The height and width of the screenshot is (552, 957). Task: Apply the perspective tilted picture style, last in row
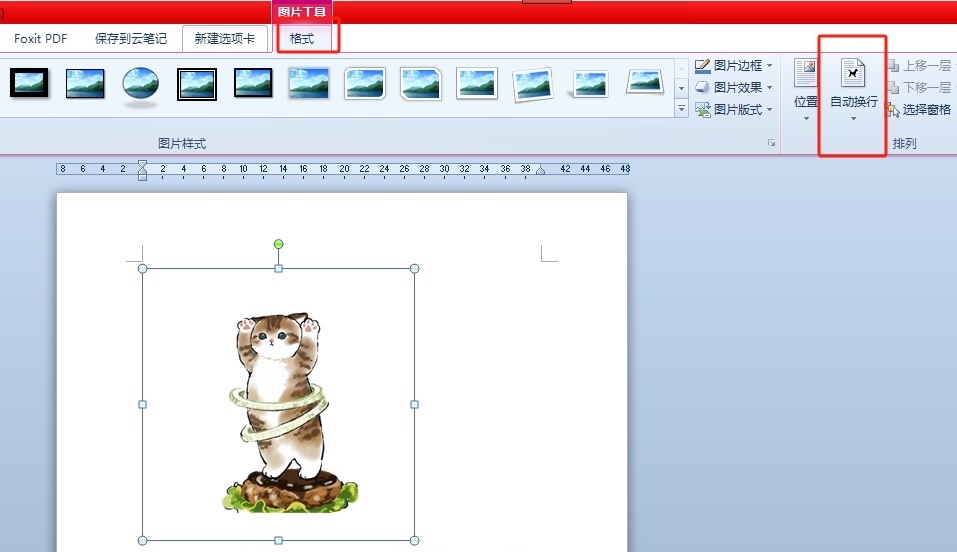[x=645, y=82]
